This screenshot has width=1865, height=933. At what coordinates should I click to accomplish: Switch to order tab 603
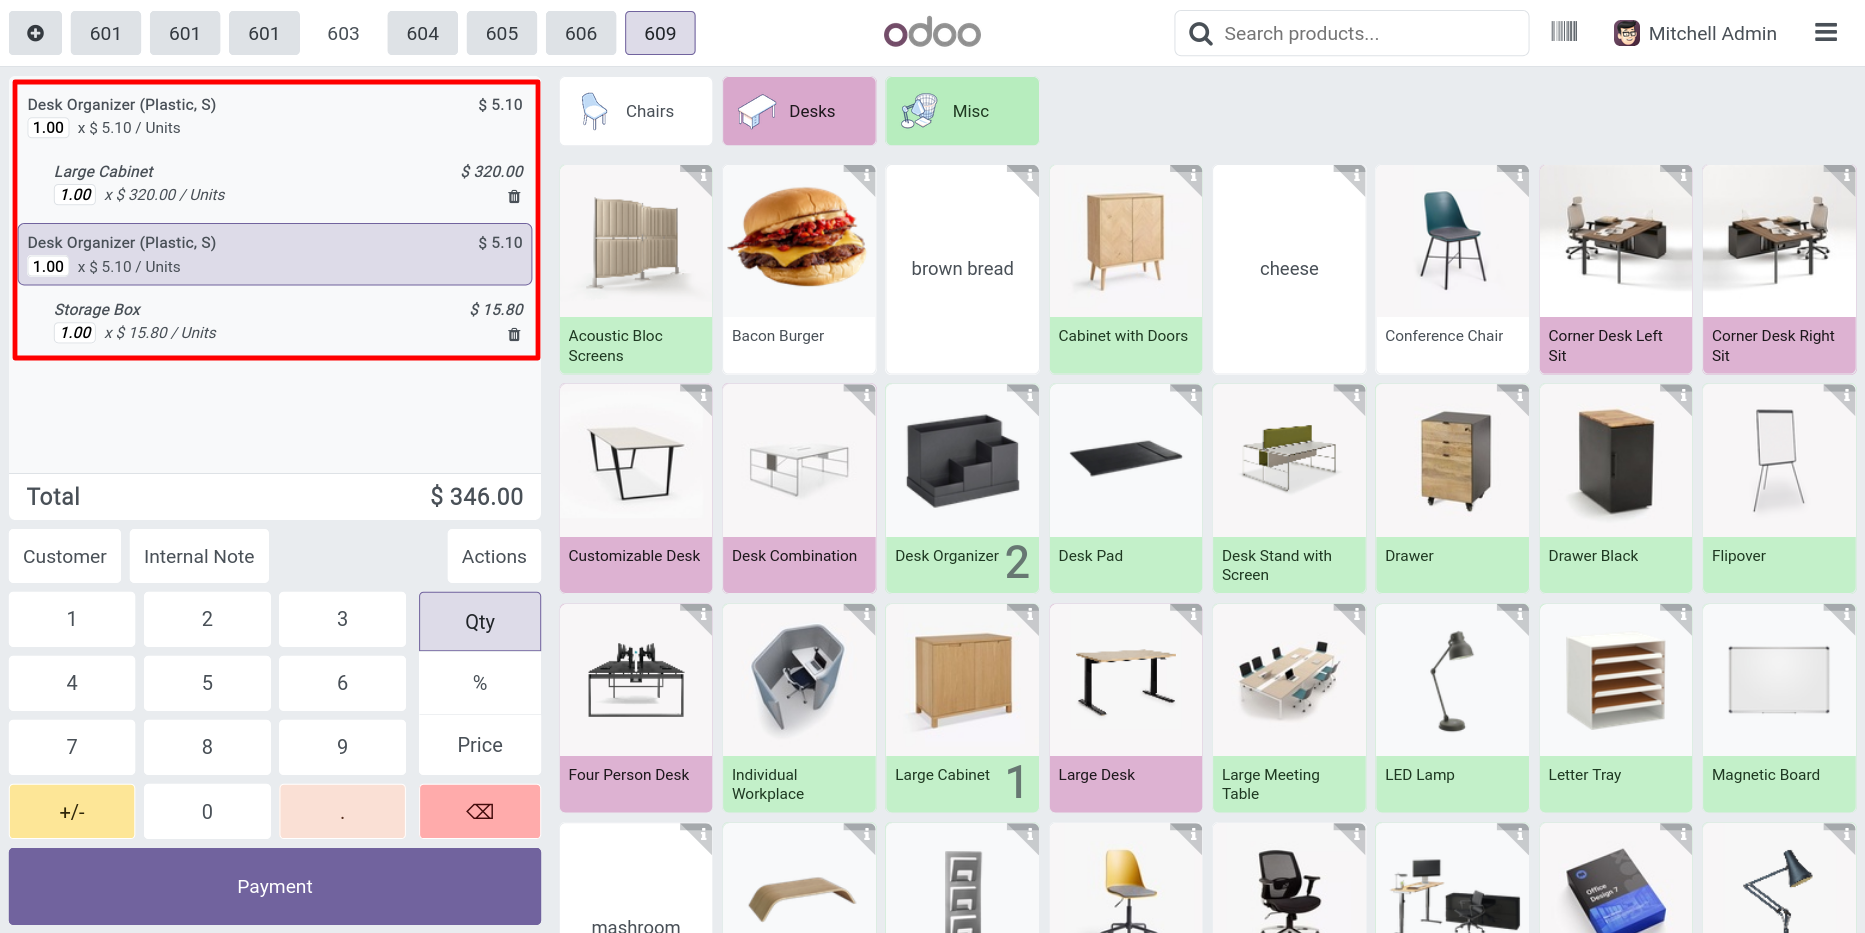343,33
